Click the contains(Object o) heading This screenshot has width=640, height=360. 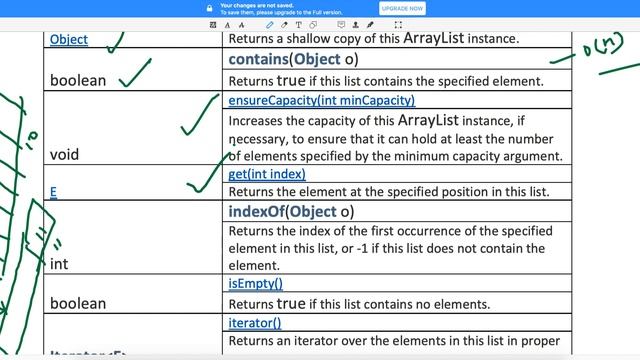pos(293,59)
